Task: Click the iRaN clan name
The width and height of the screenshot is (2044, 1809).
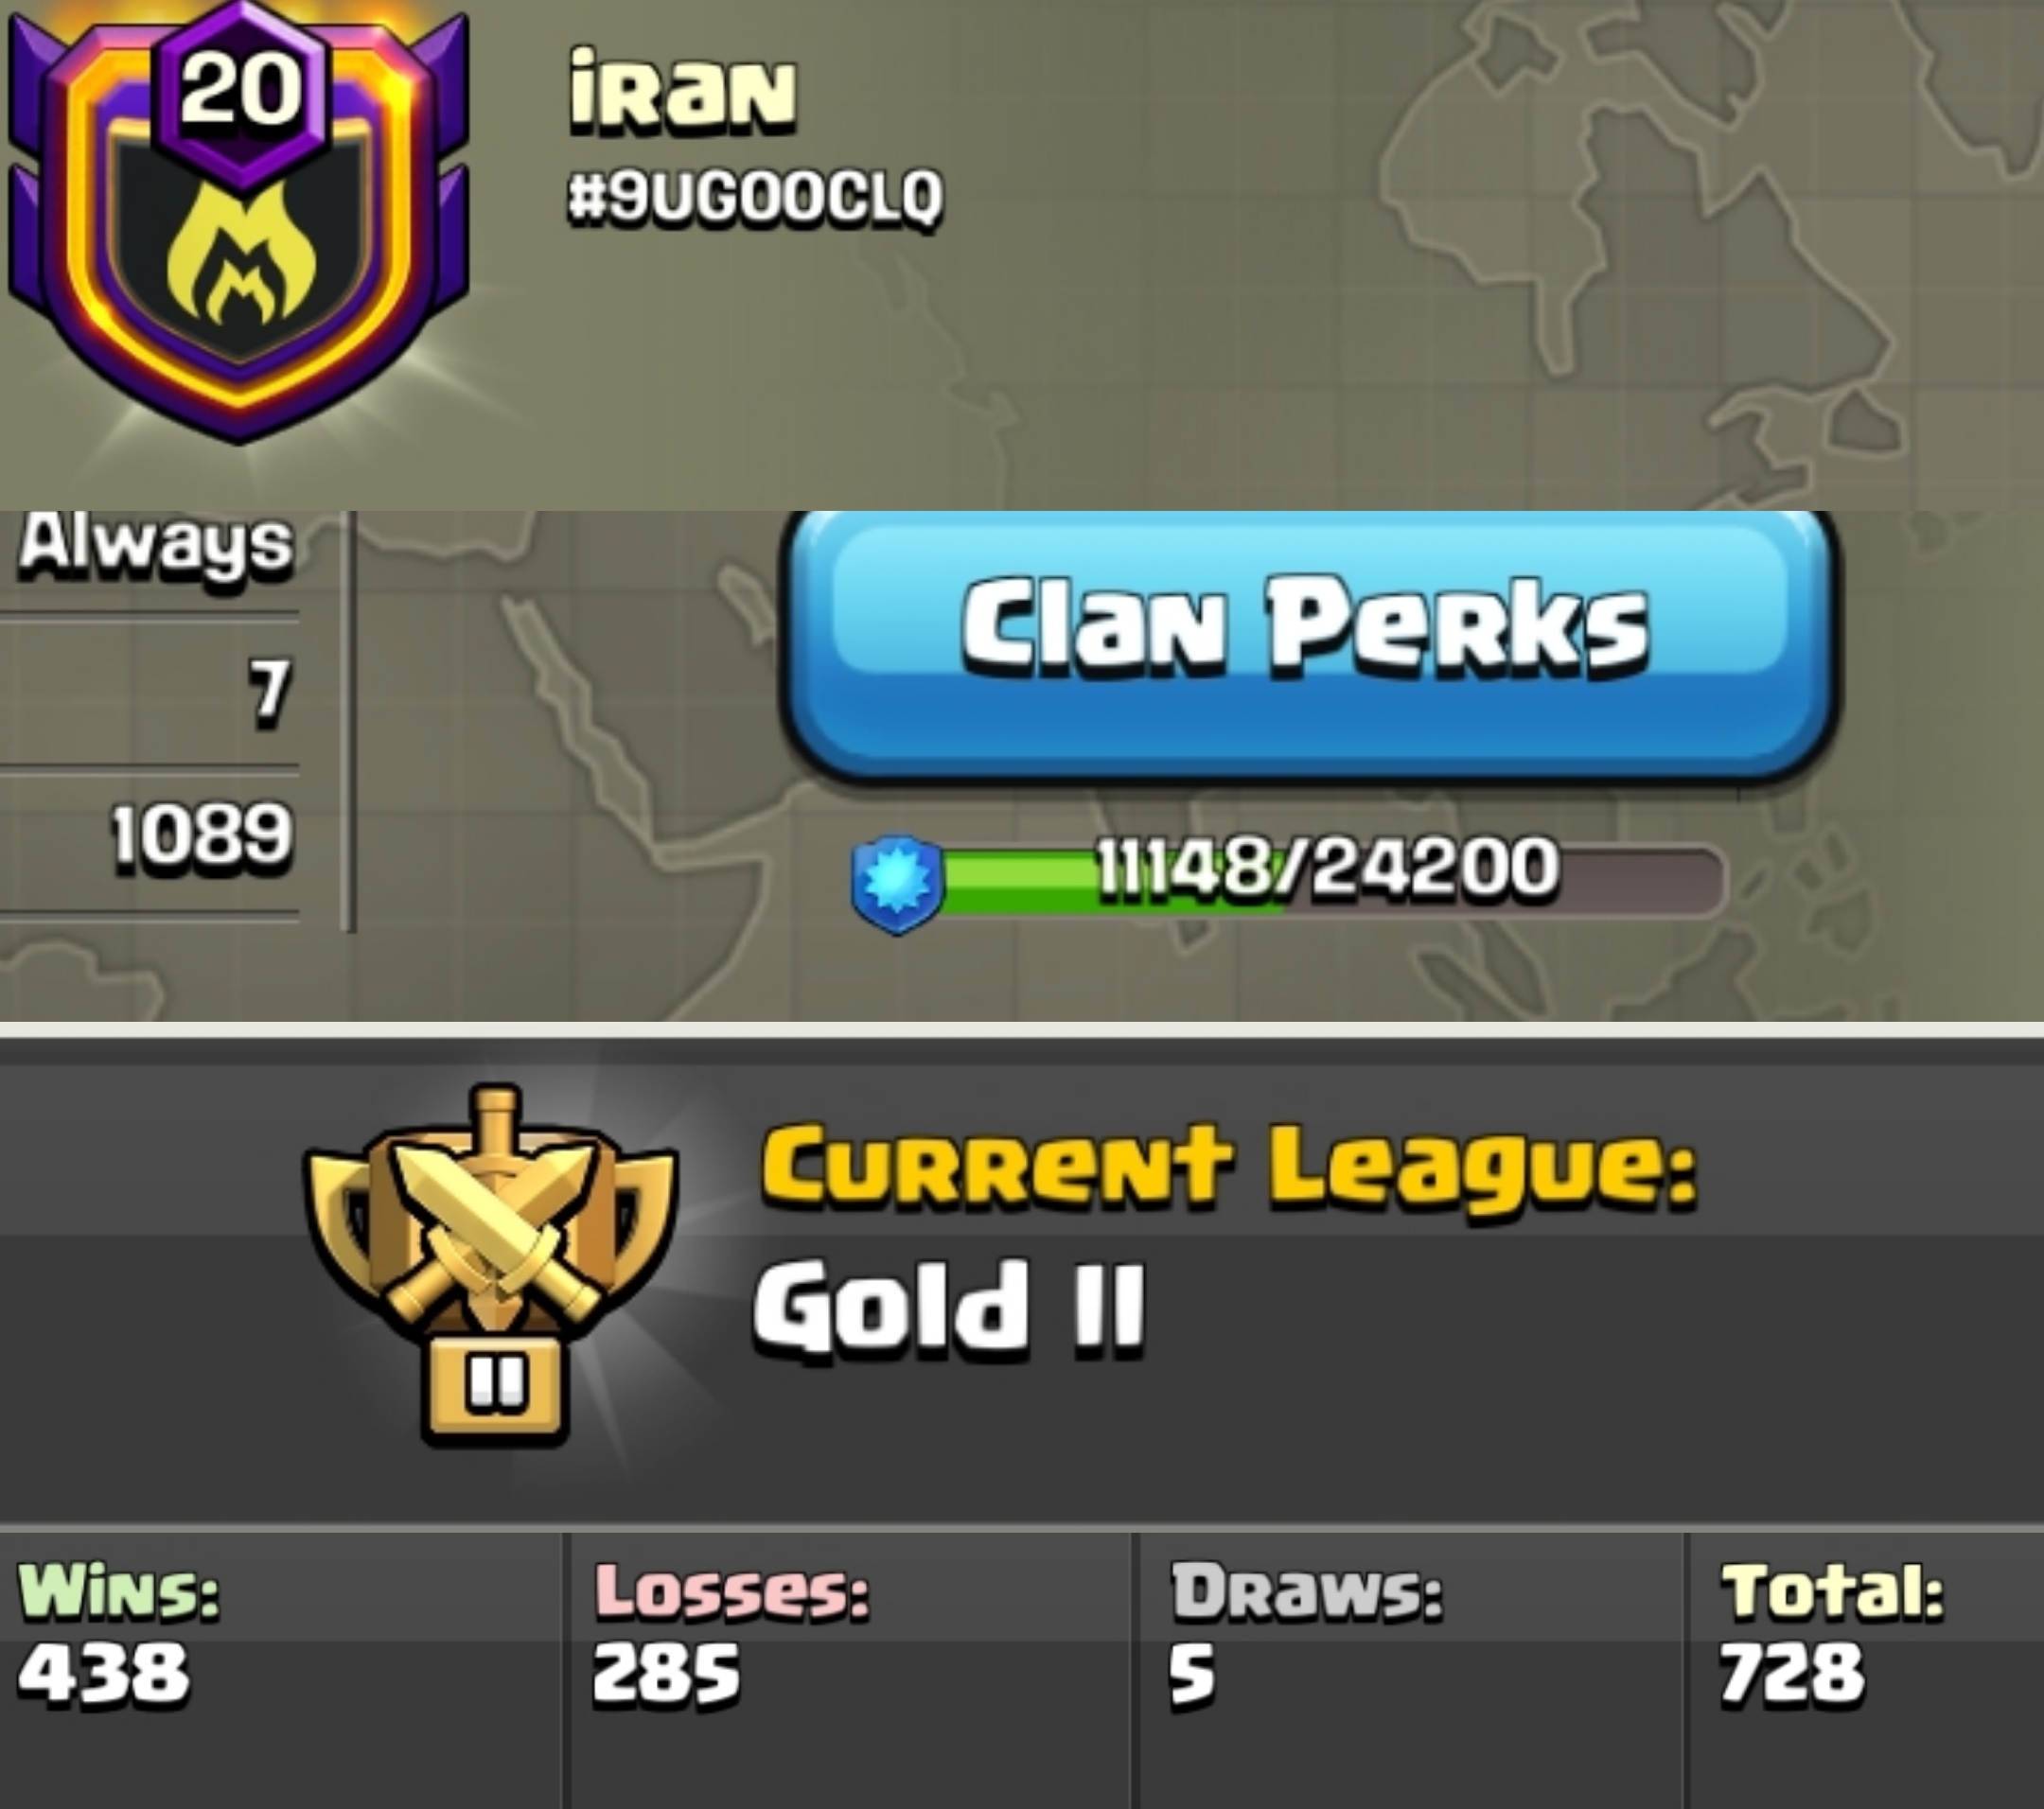Action: click(683, 94)
